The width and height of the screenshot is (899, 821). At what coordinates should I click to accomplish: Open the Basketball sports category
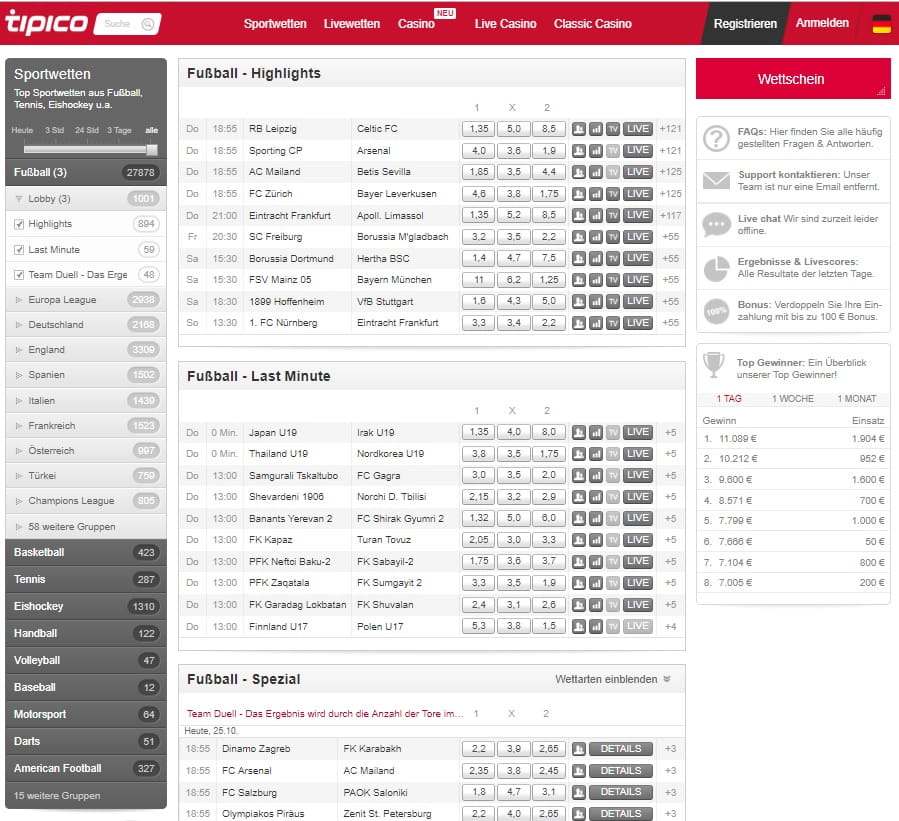pos(86,553)
